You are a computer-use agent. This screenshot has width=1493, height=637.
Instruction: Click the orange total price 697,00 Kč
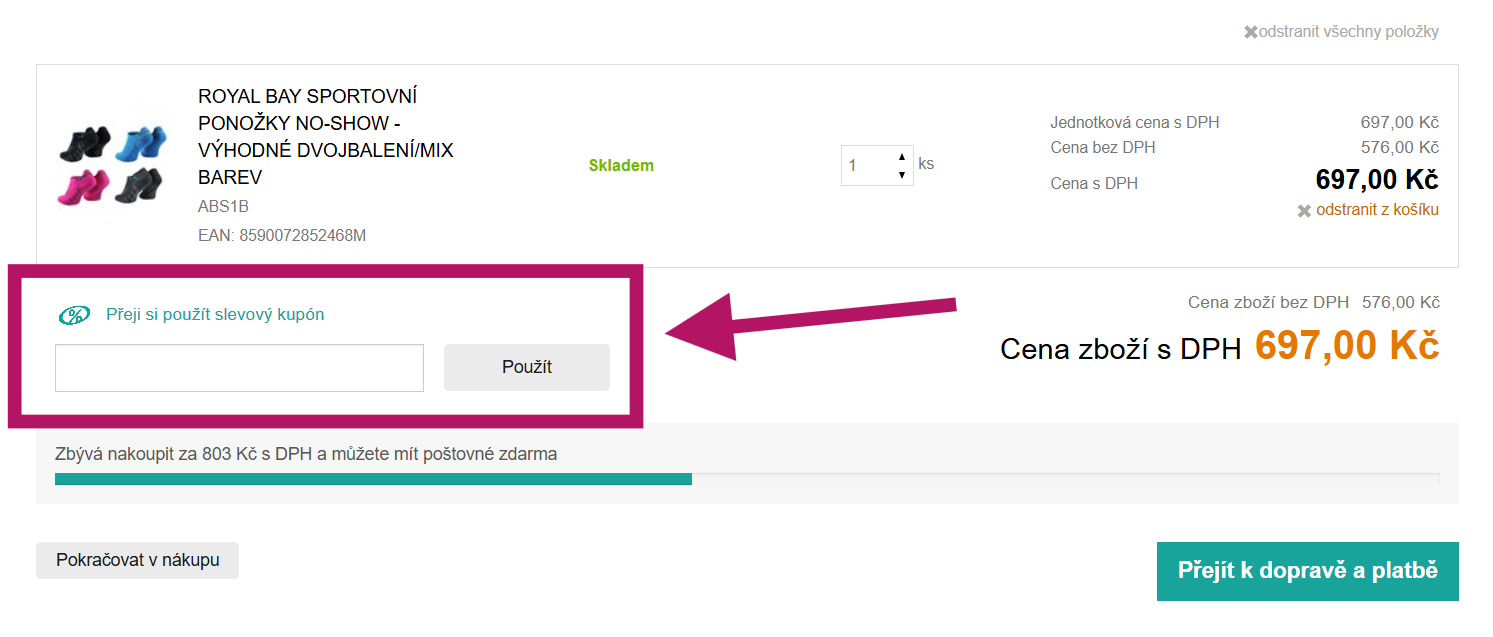click(x=1346, y=346)
